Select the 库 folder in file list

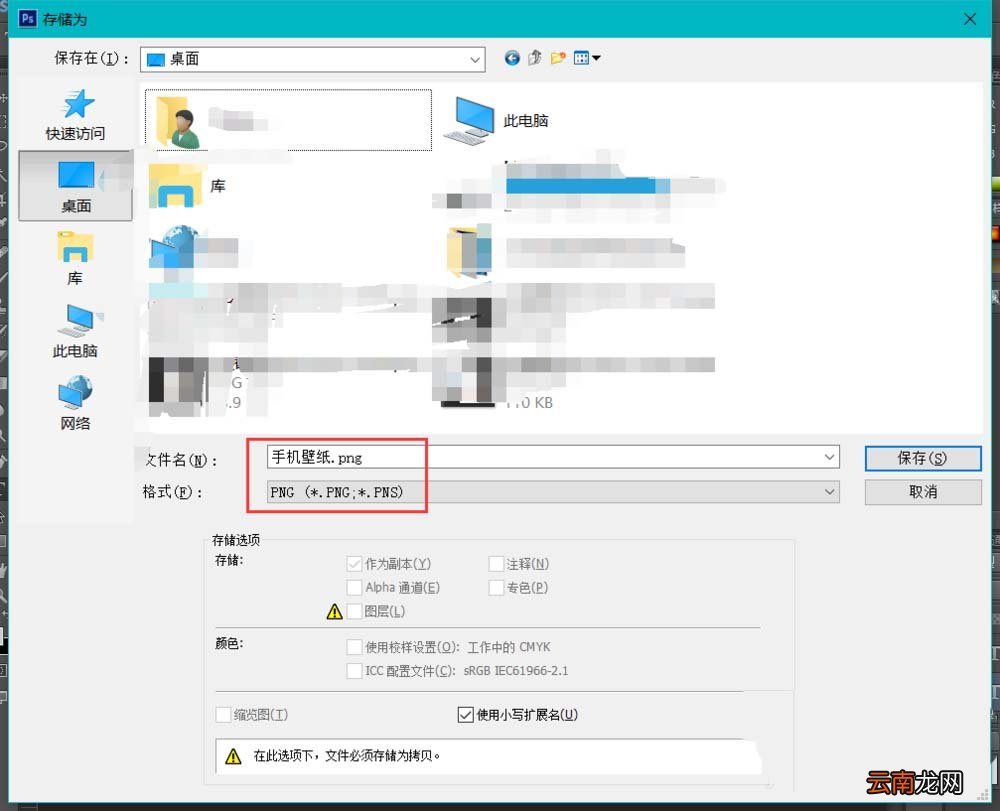(x=188, y=186)
